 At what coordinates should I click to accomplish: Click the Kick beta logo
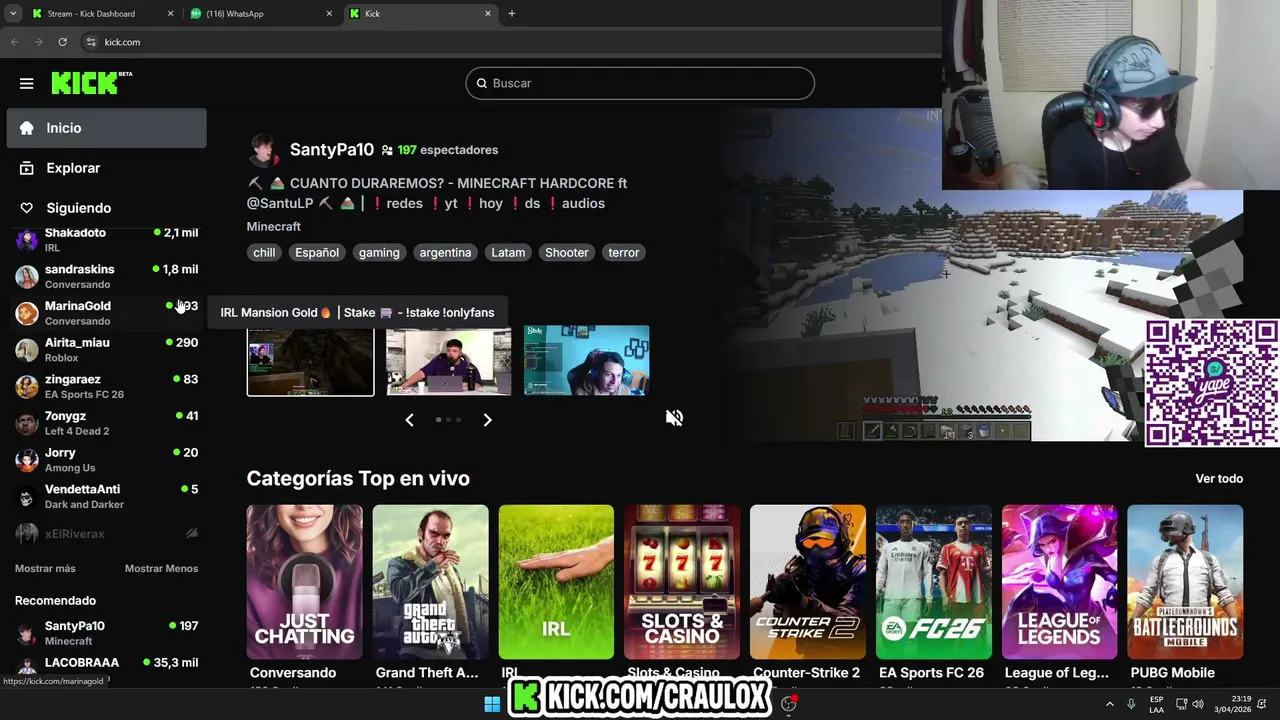[91, 83]
